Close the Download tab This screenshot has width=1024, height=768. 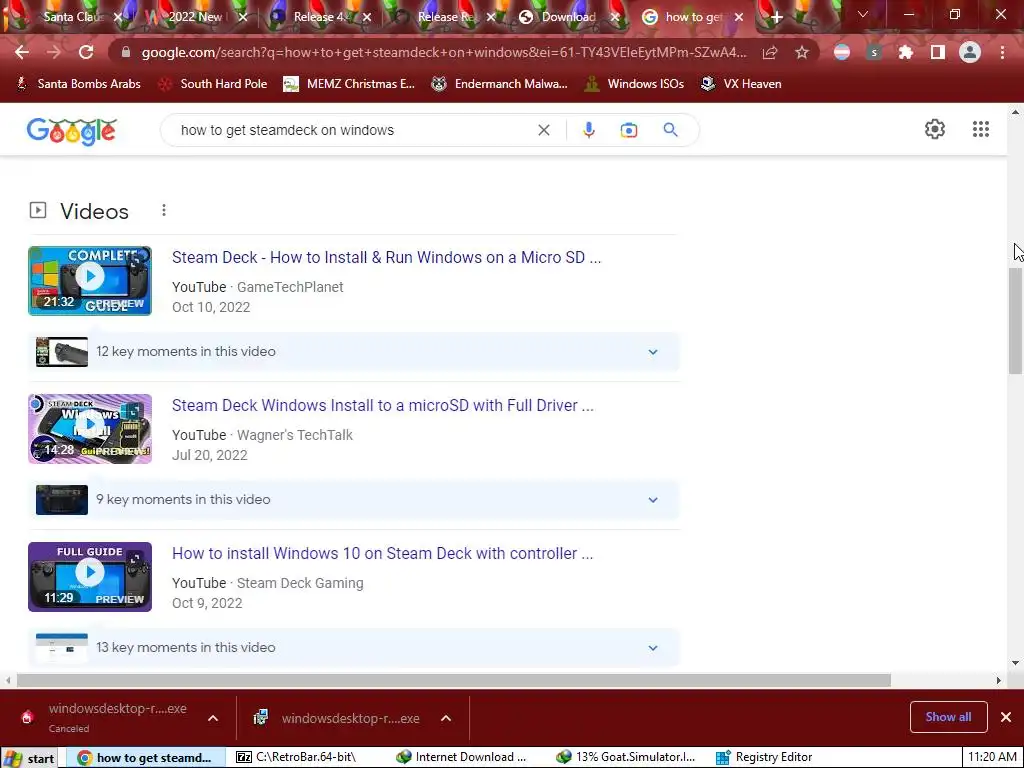click(615, 18)
